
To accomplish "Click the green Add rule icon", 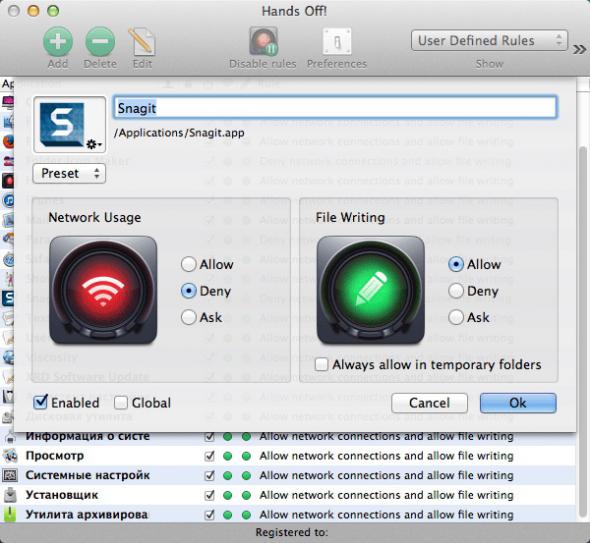I will (x=58, y=41).
